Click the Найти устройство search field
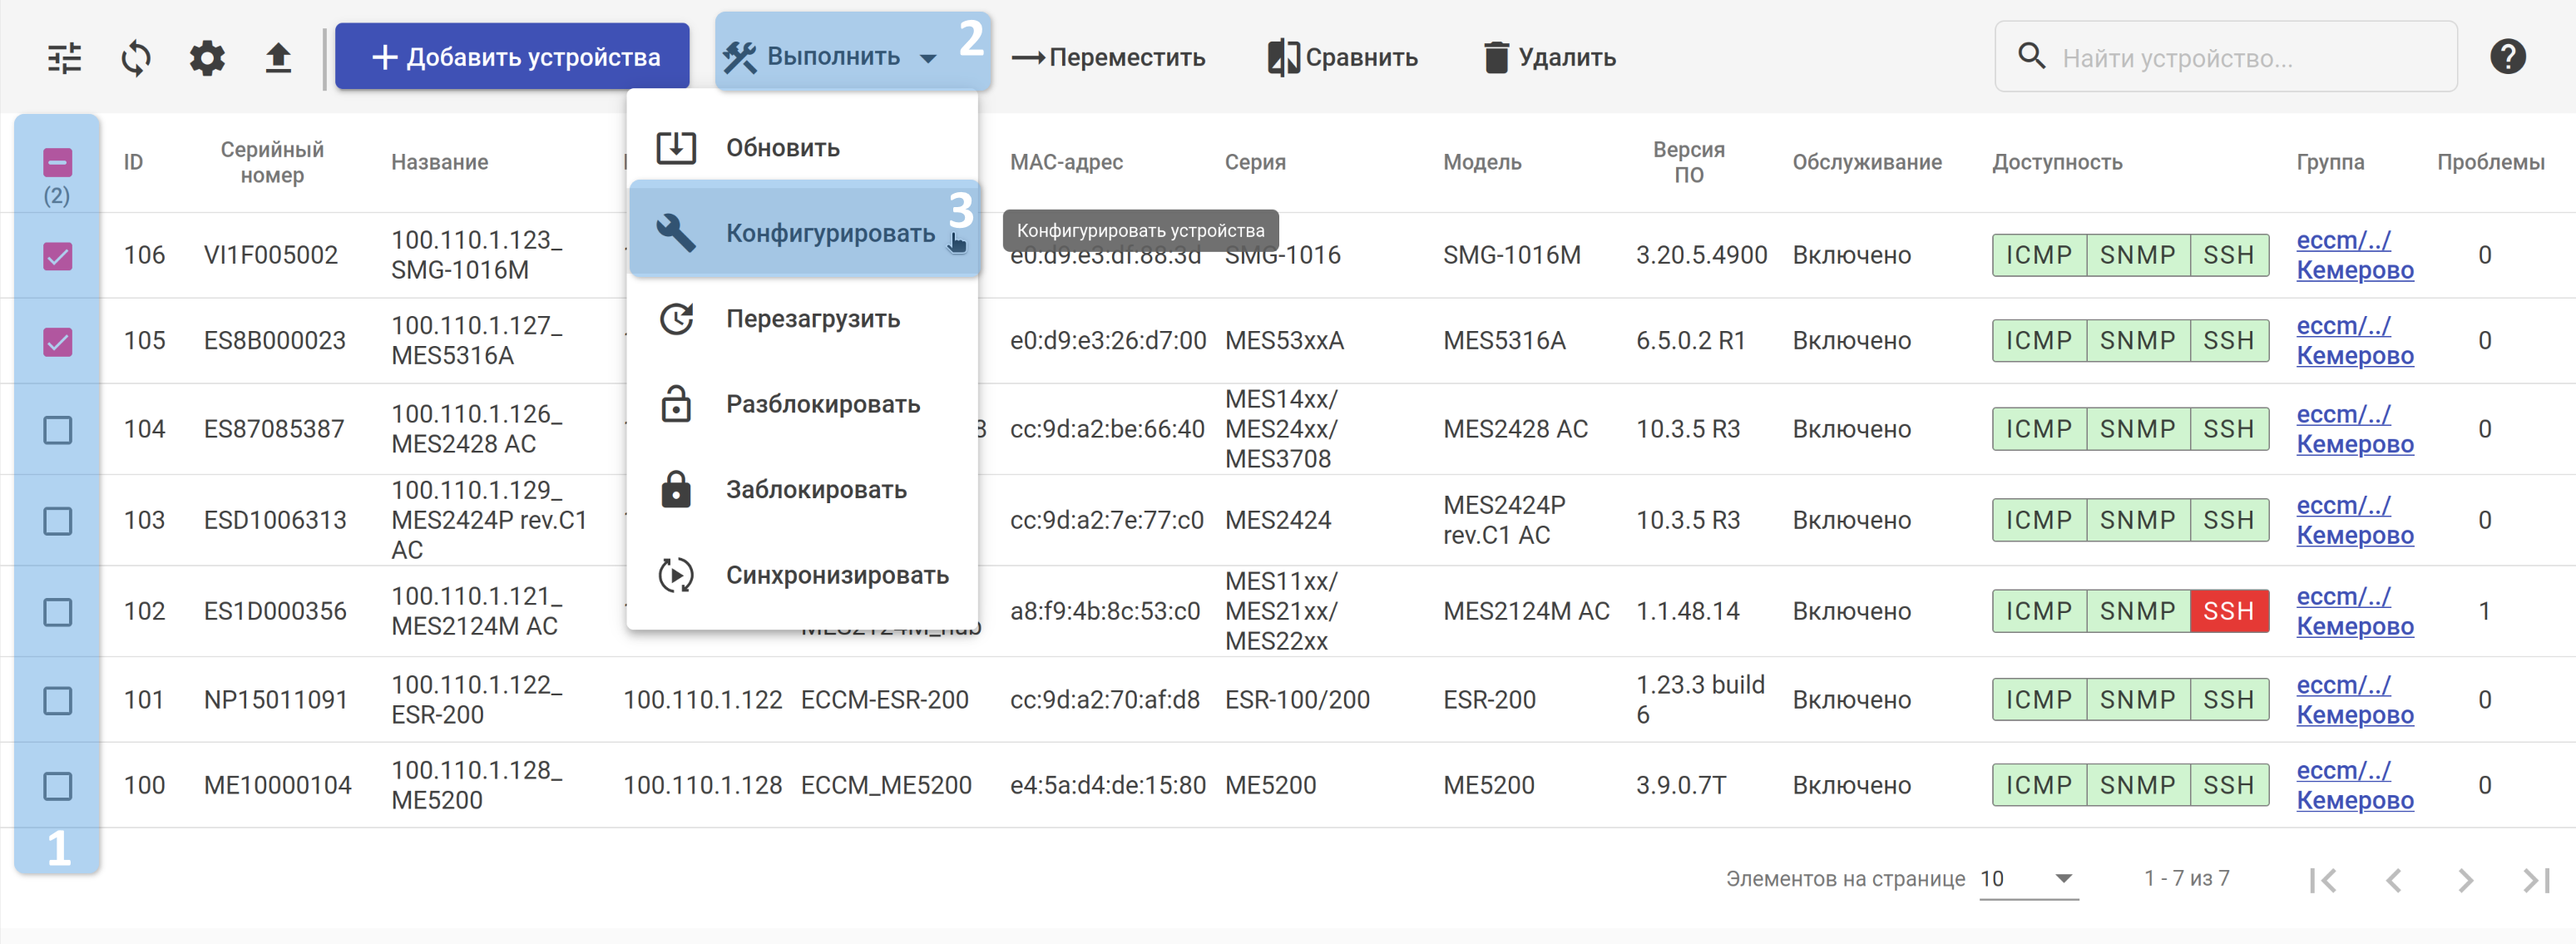This screenshot has width=2576, height=944. pyautogui.click(x=2240, y=58)
